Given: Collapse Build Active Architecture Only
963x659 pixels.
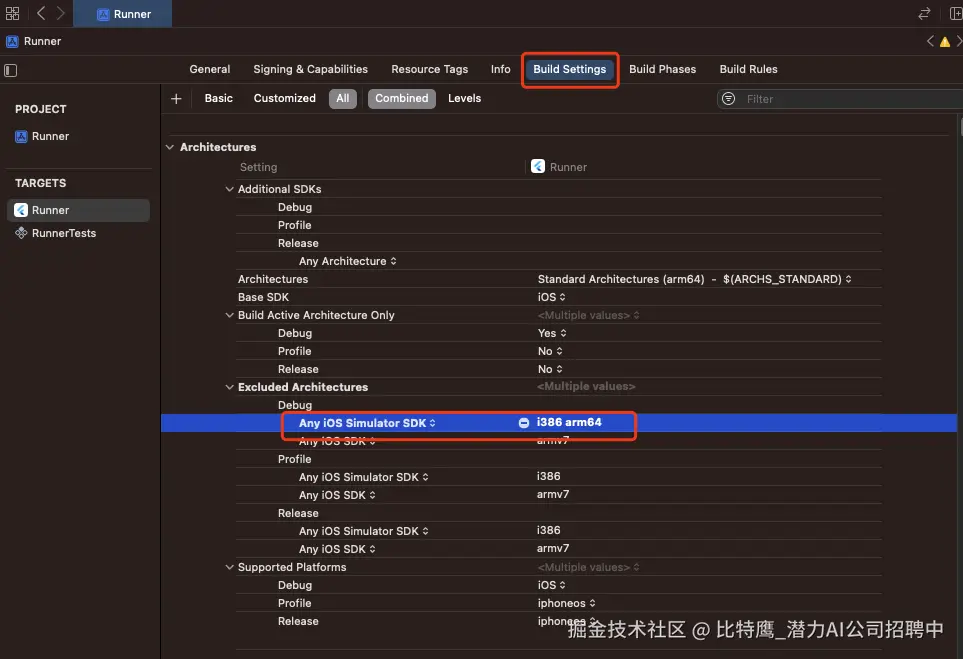Looking at the screenshot, I should tap(229, 315).
